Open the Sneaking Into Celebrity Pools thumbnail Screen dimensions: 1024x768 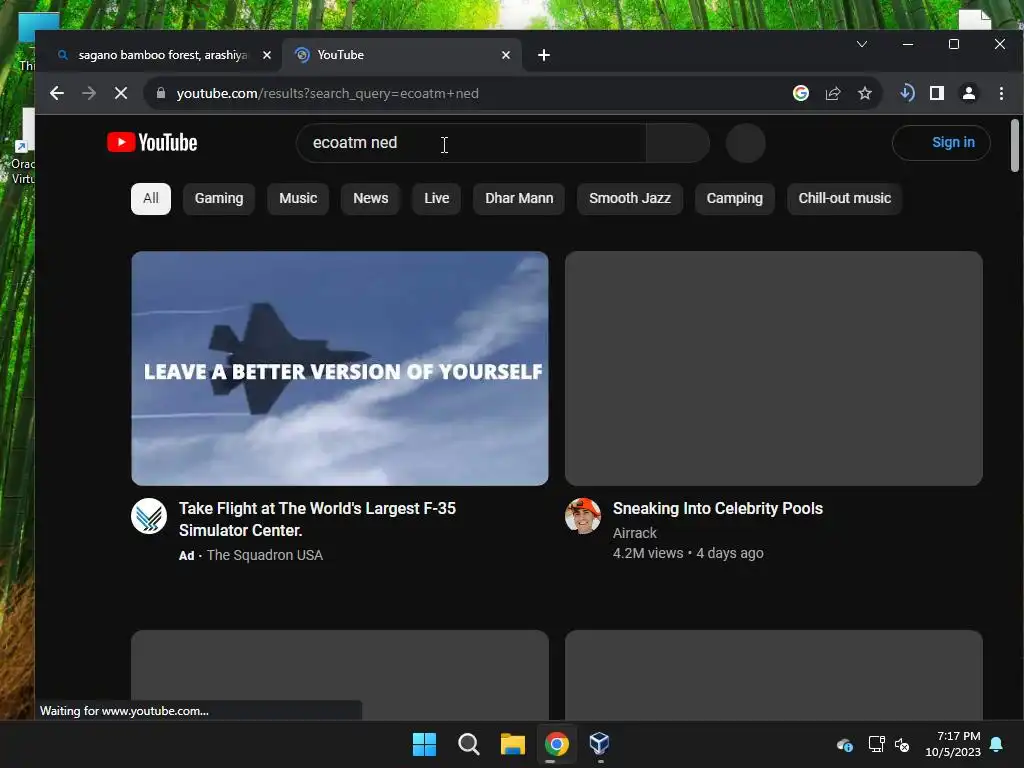[773, 368]
